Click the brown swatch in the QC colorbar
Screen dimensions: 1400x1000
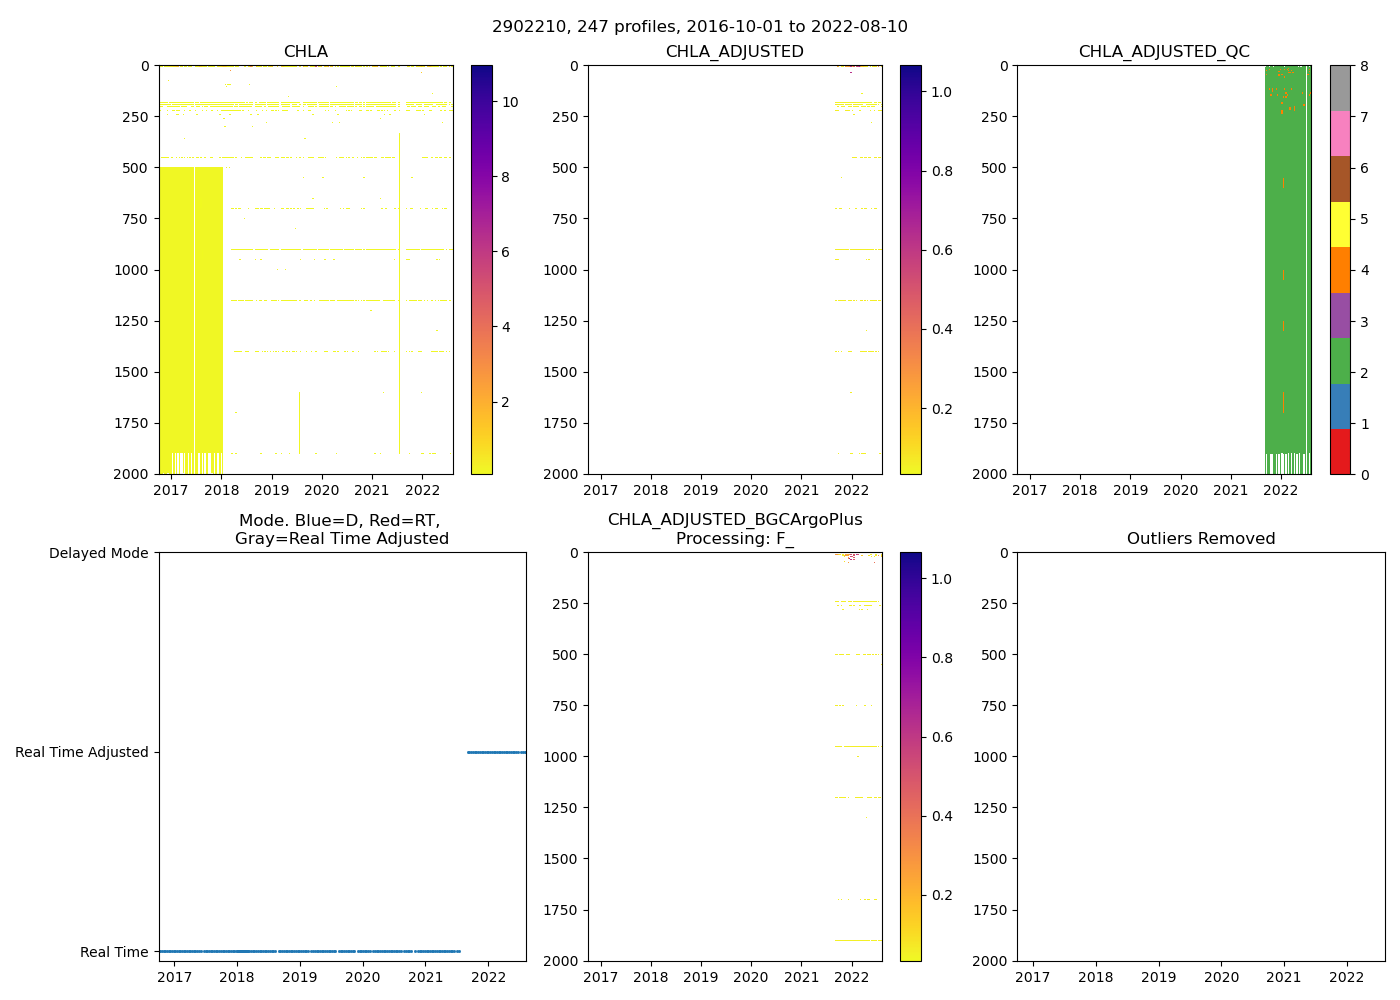click(1340, 179)
